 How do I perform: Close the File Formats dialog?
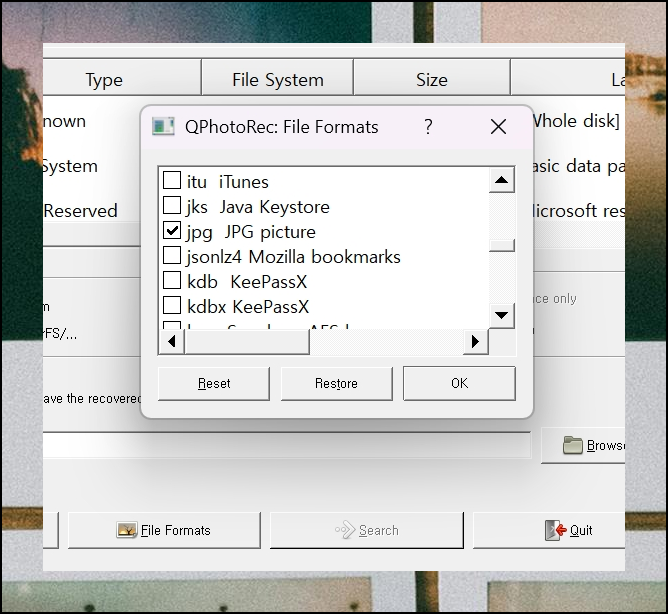tap(498, 127)
